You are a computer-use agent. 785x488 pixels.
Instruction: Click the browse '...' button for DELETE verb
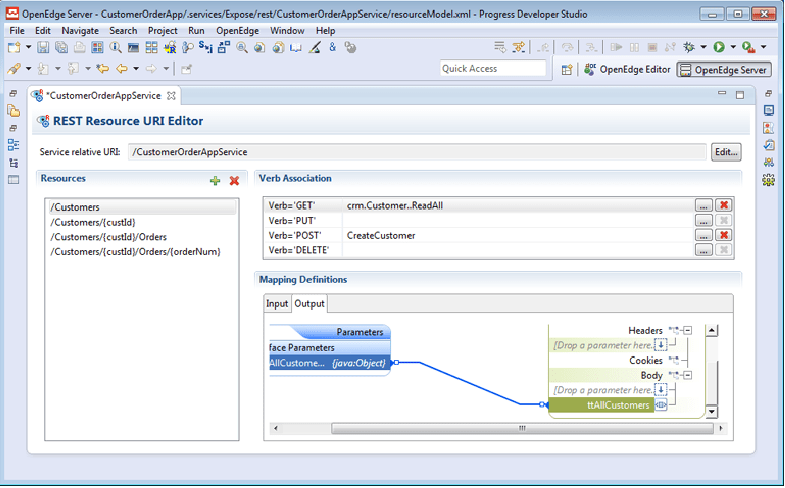[703, 250]
